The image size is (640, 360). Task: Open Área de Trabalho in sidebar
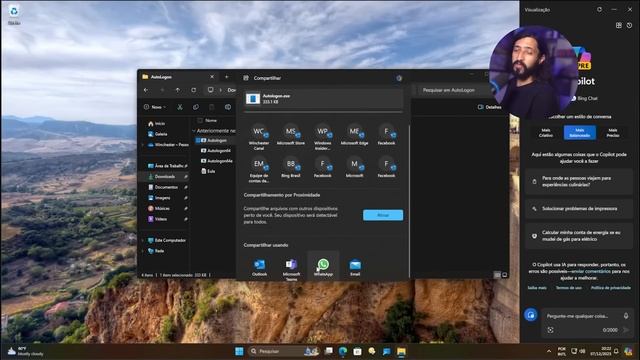(x=168, y=166)
